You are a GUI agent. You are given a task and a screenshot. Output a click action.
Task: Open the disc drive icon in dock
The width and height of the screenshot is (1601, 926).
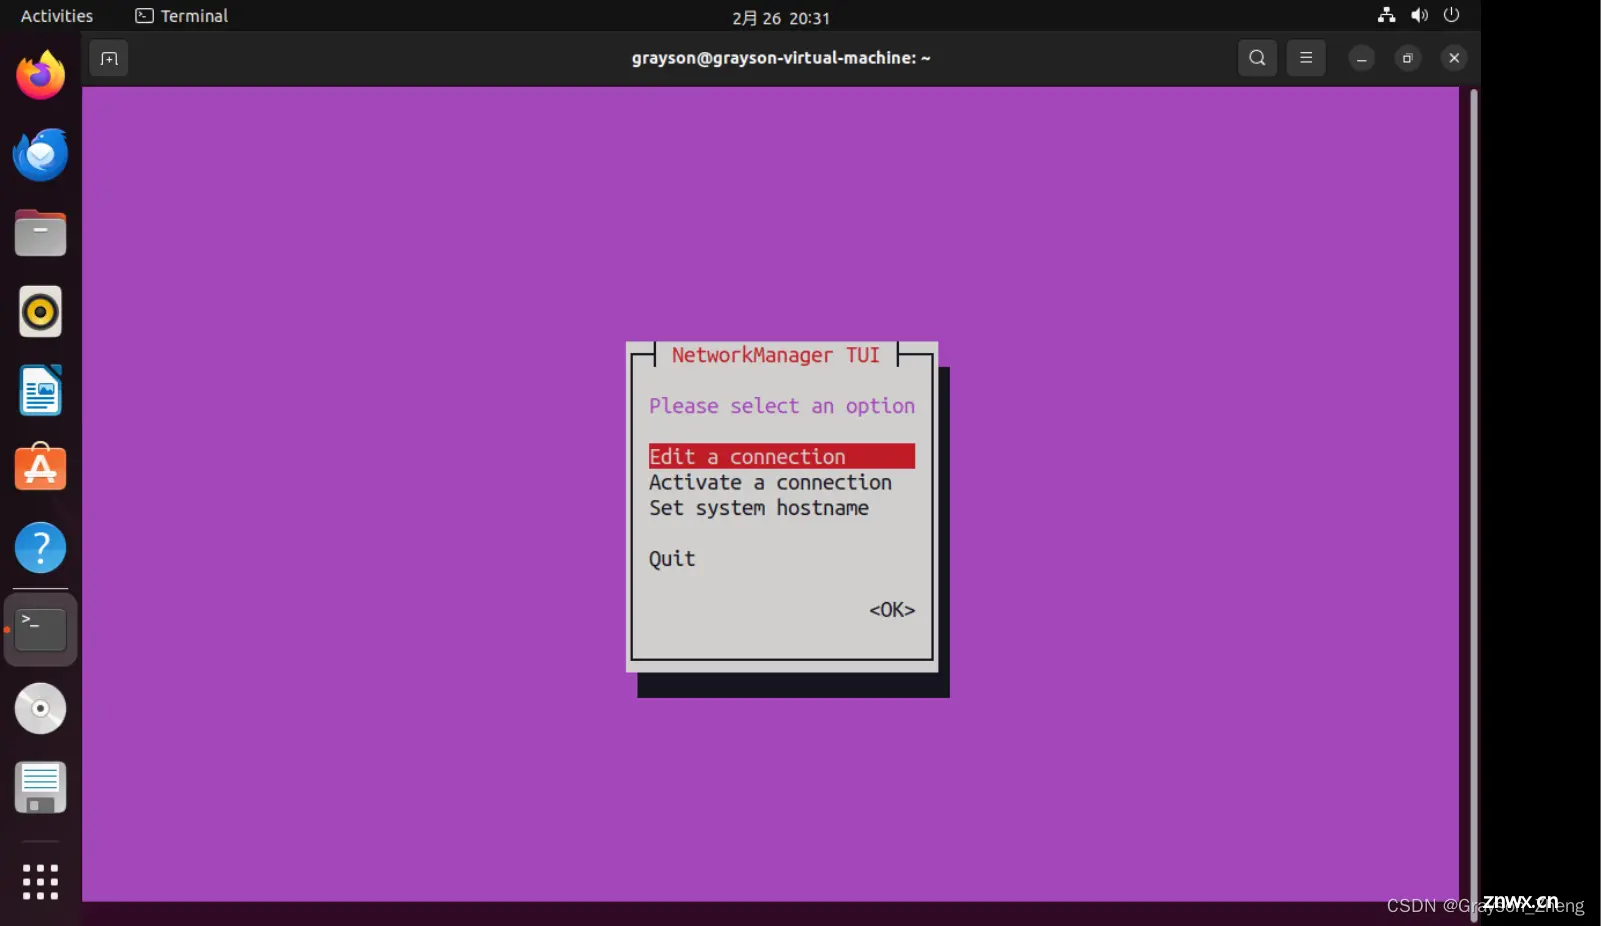point(40,708)
